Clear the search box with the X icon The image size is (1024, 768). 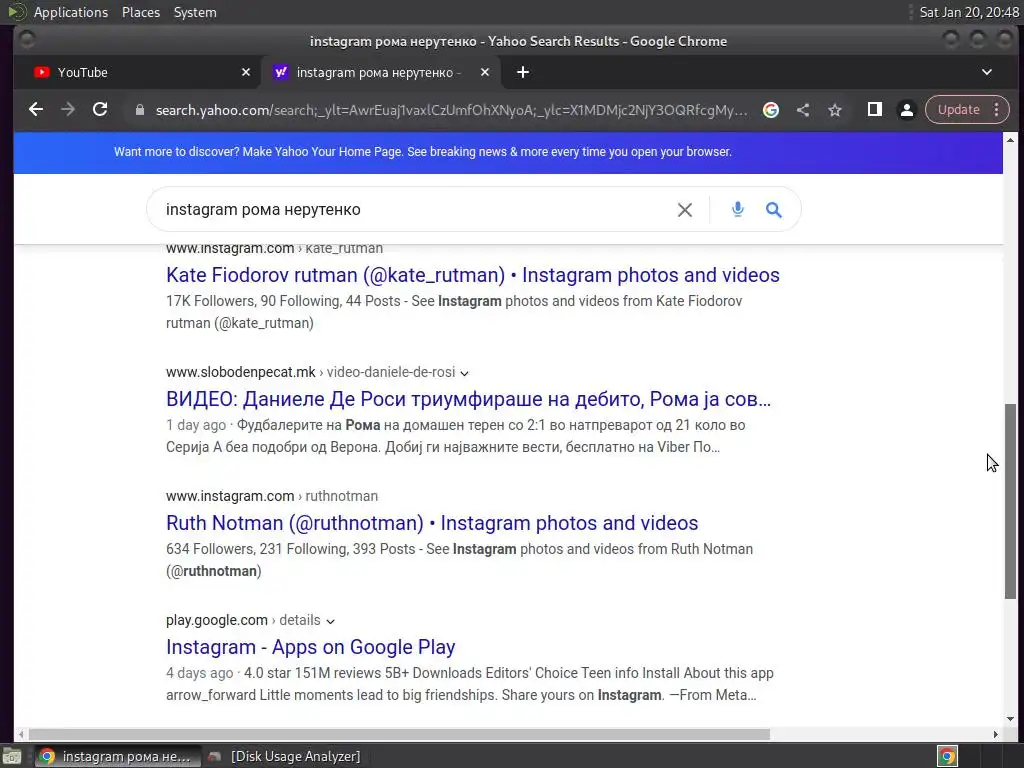(x=684, y=210)
